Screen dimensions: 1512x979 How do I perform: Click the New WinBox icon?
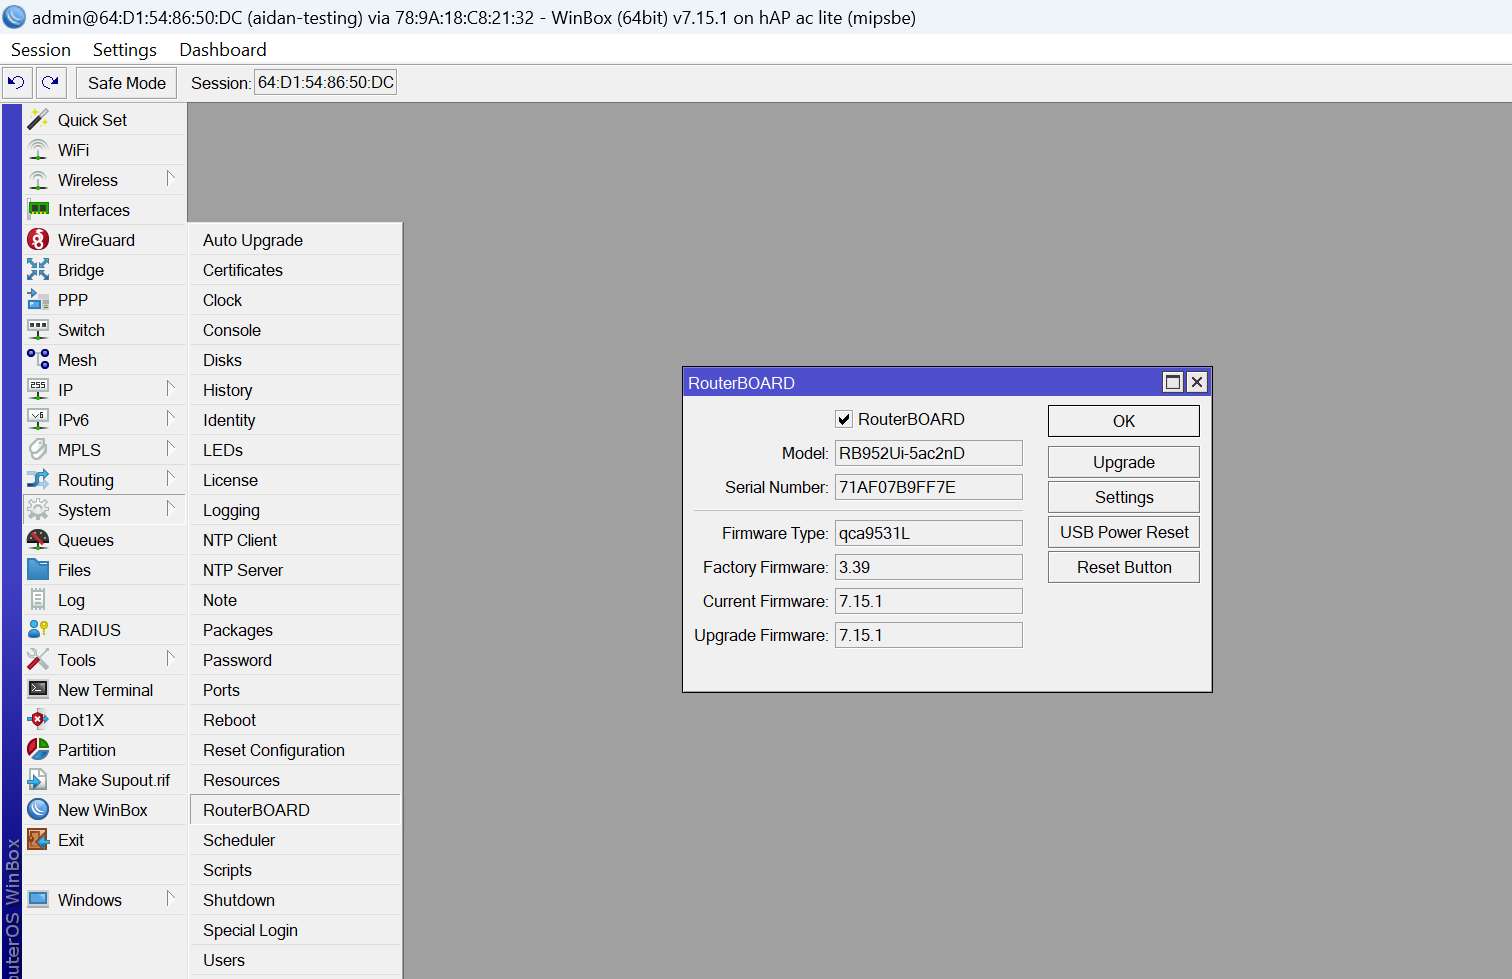tap(38, 809)
